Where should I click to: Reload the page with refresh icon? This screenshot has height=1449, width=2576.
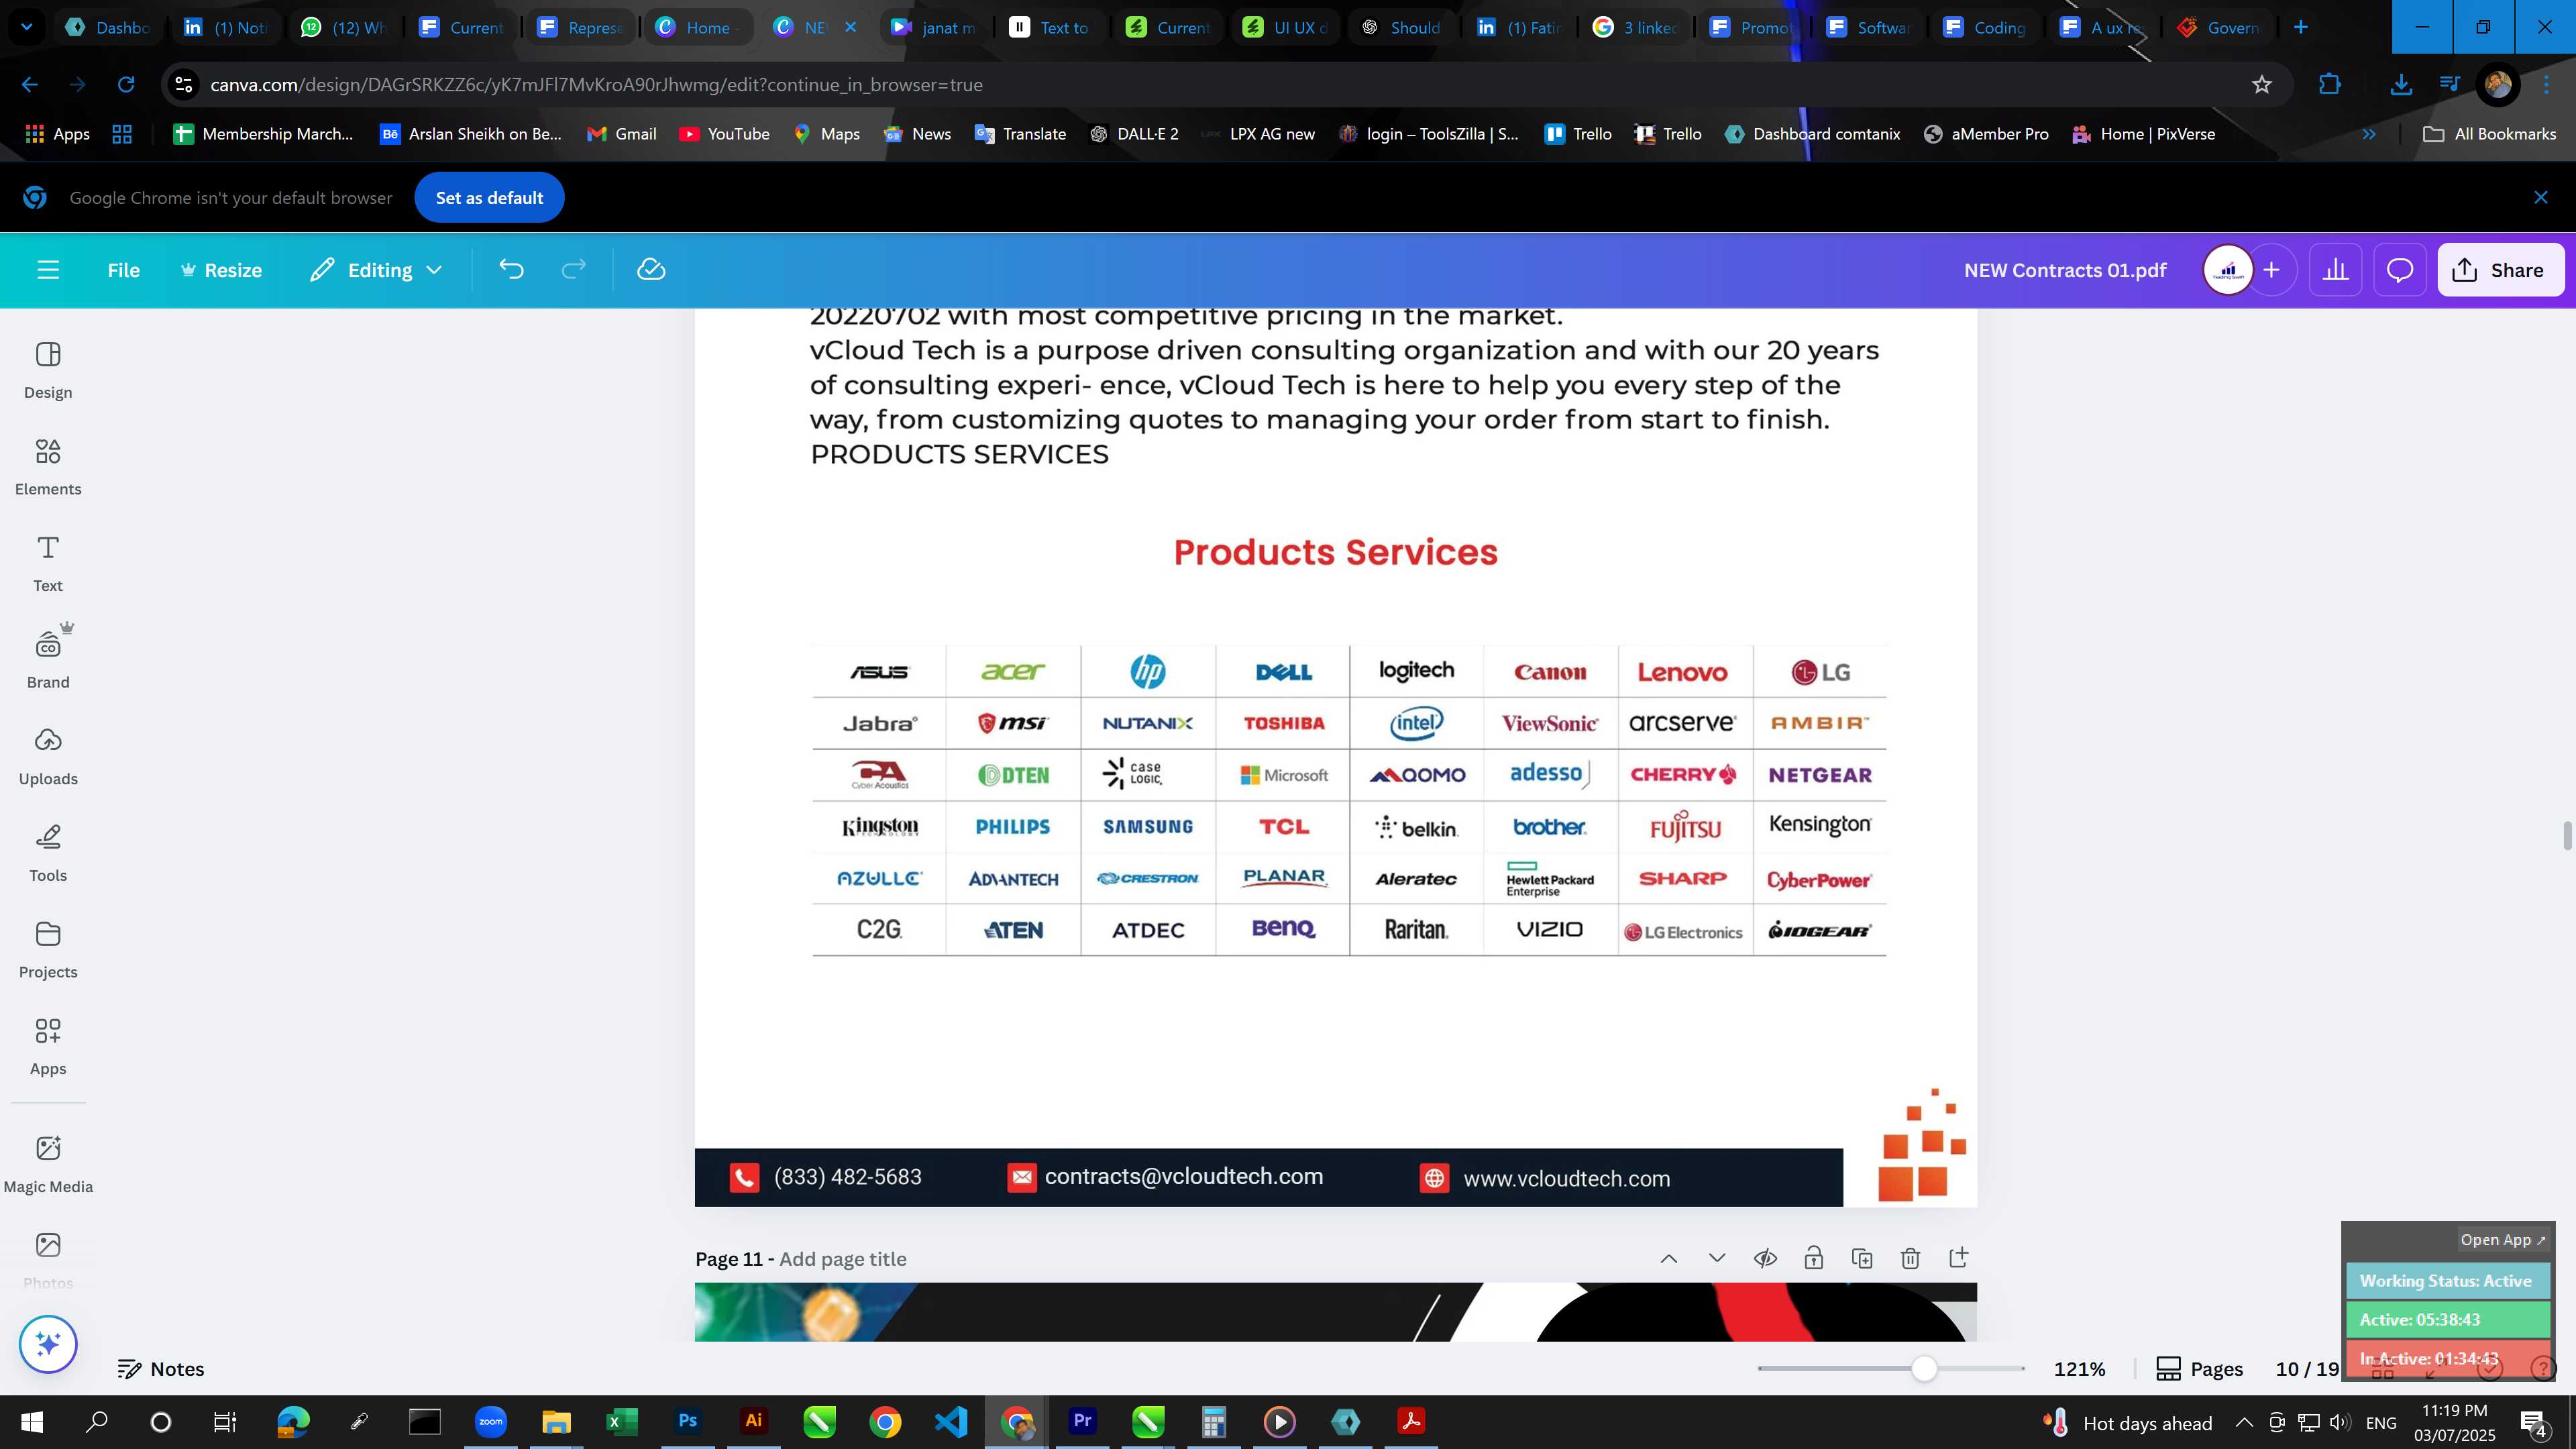click(126, 85)
